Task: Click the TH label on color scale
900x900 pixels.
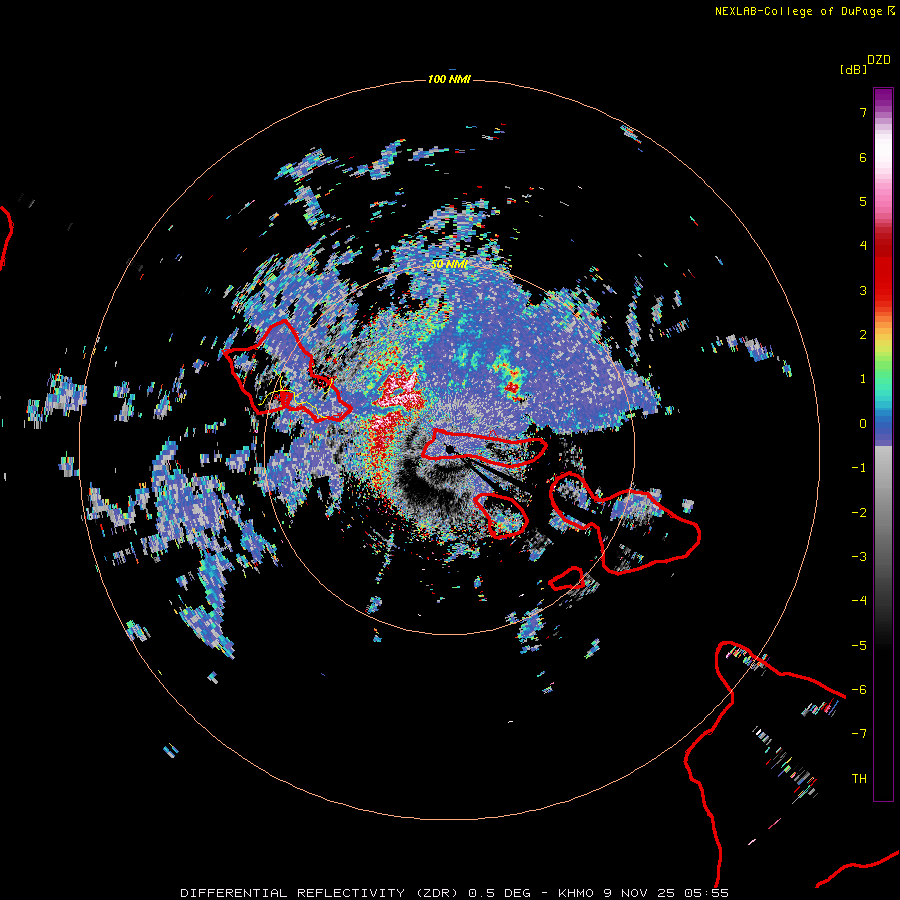Action: click(x=859, y=779)
